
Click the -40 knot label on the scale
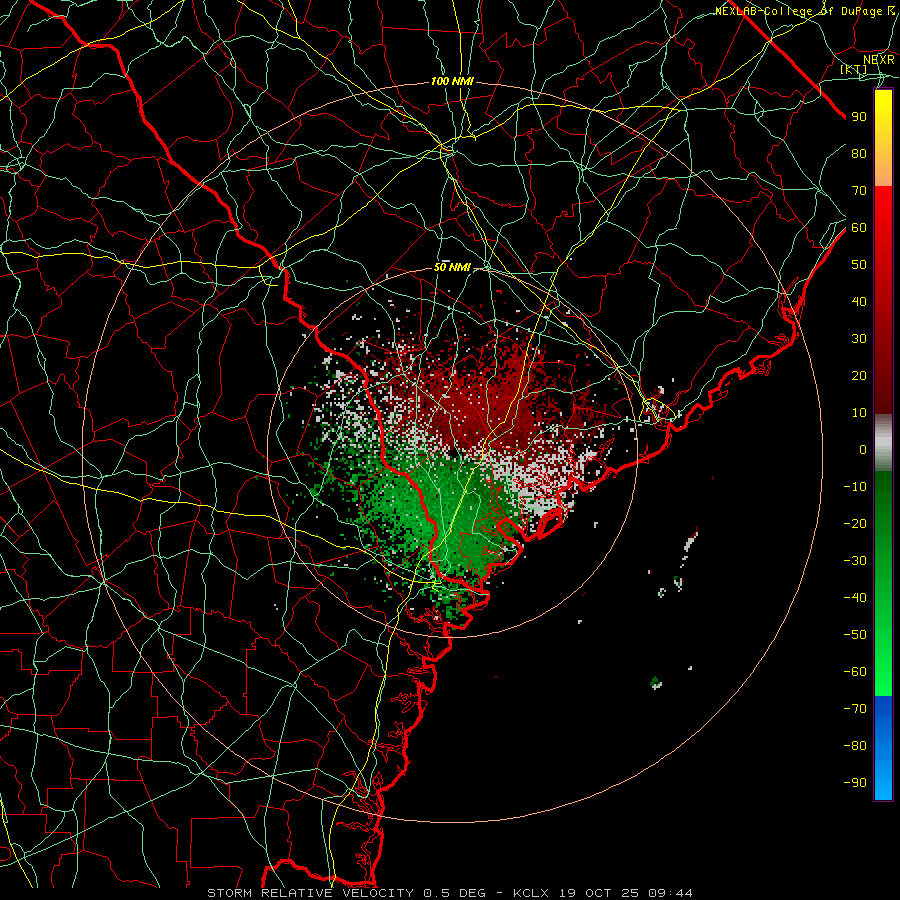click(855, 598)
